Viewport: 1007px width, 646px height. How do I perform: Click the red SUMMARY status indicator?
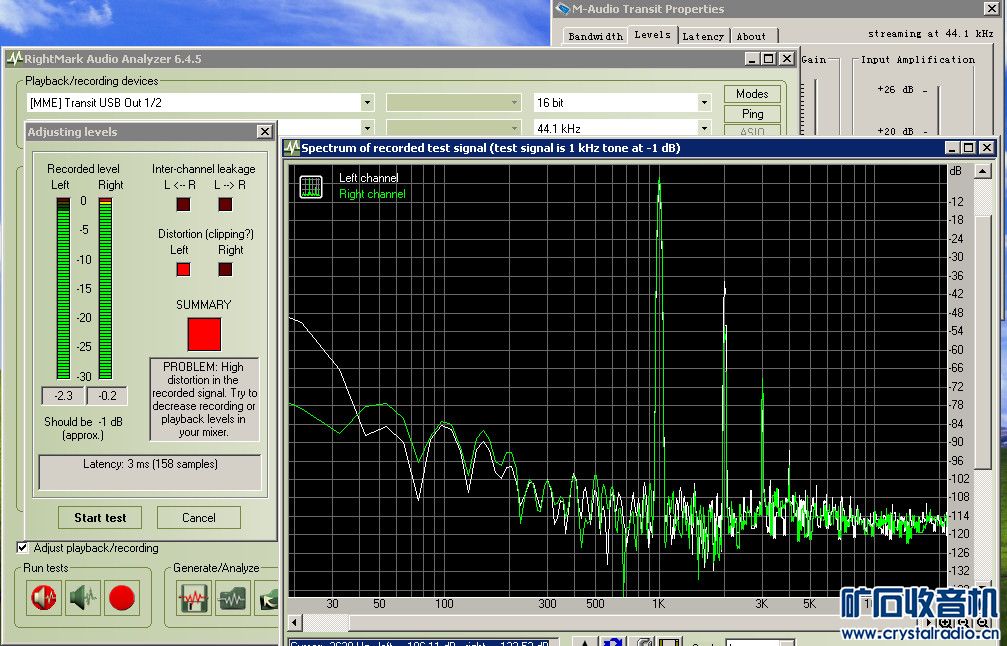204,334
